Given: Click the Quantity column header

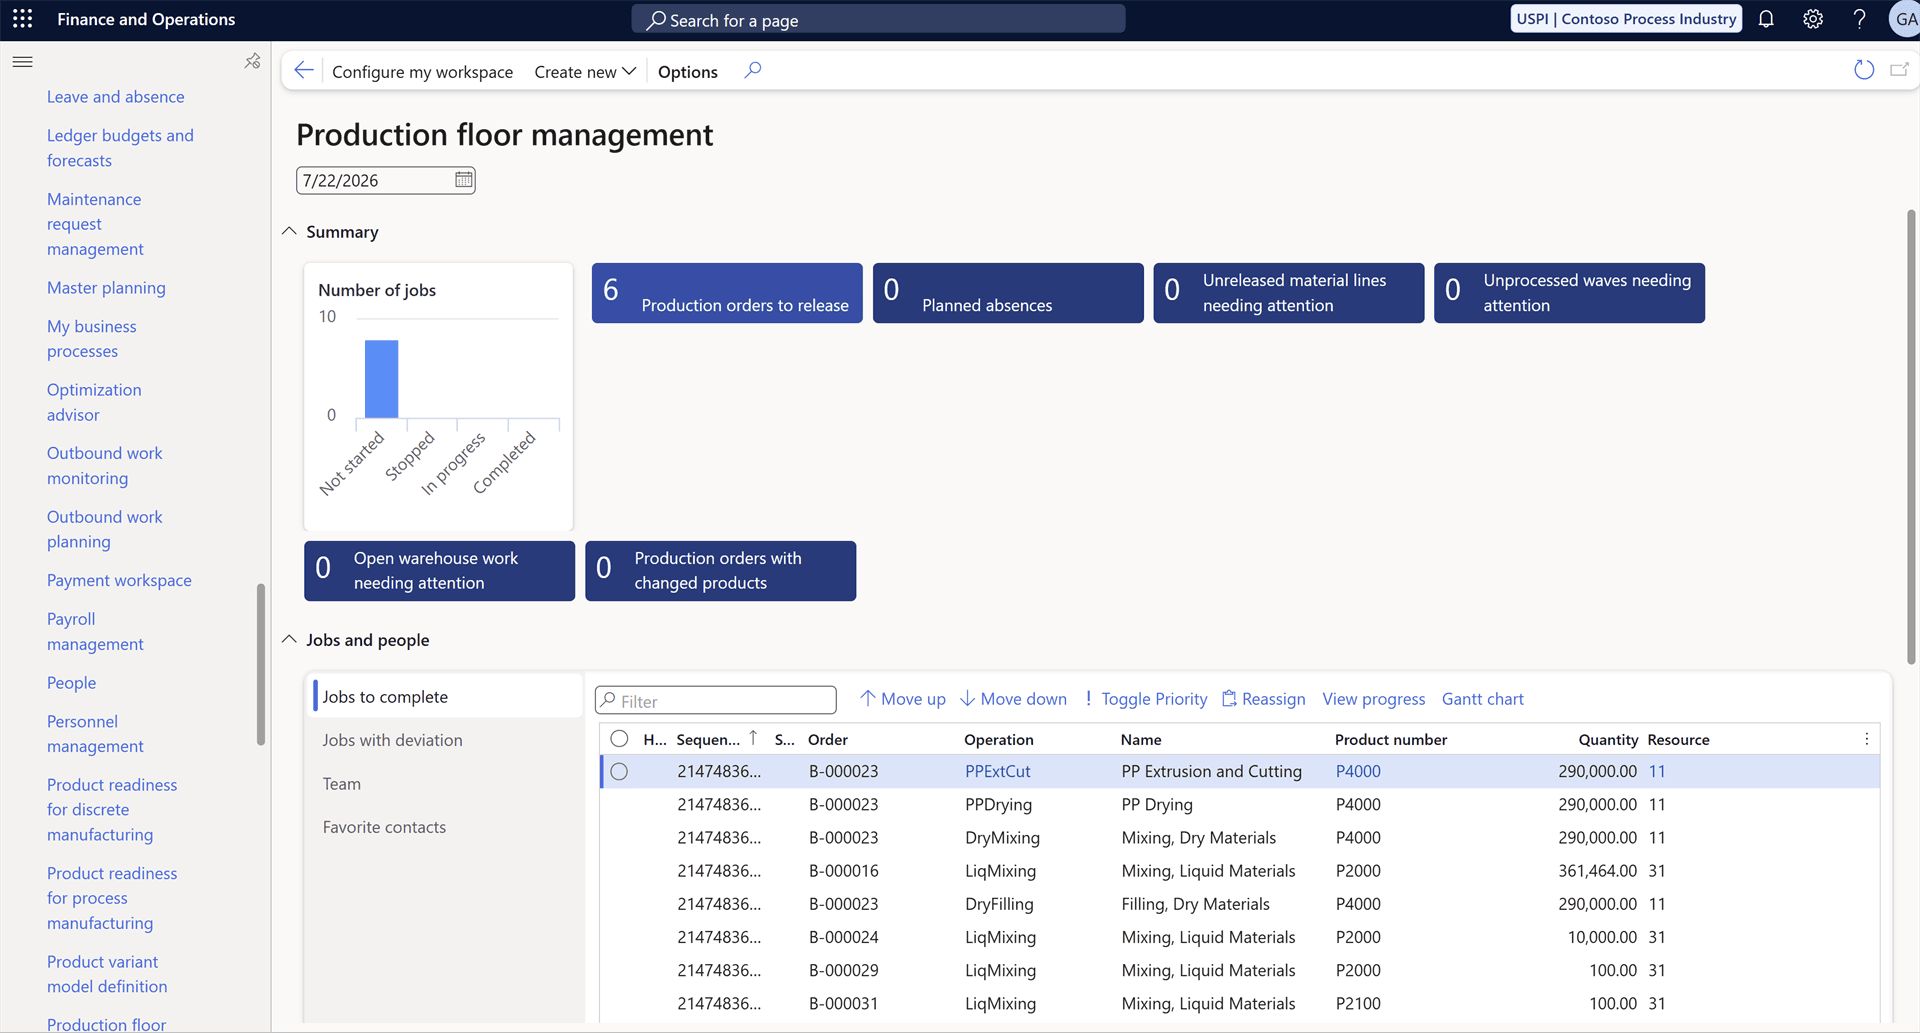Looking at the screenshot, I should 1607,739.
